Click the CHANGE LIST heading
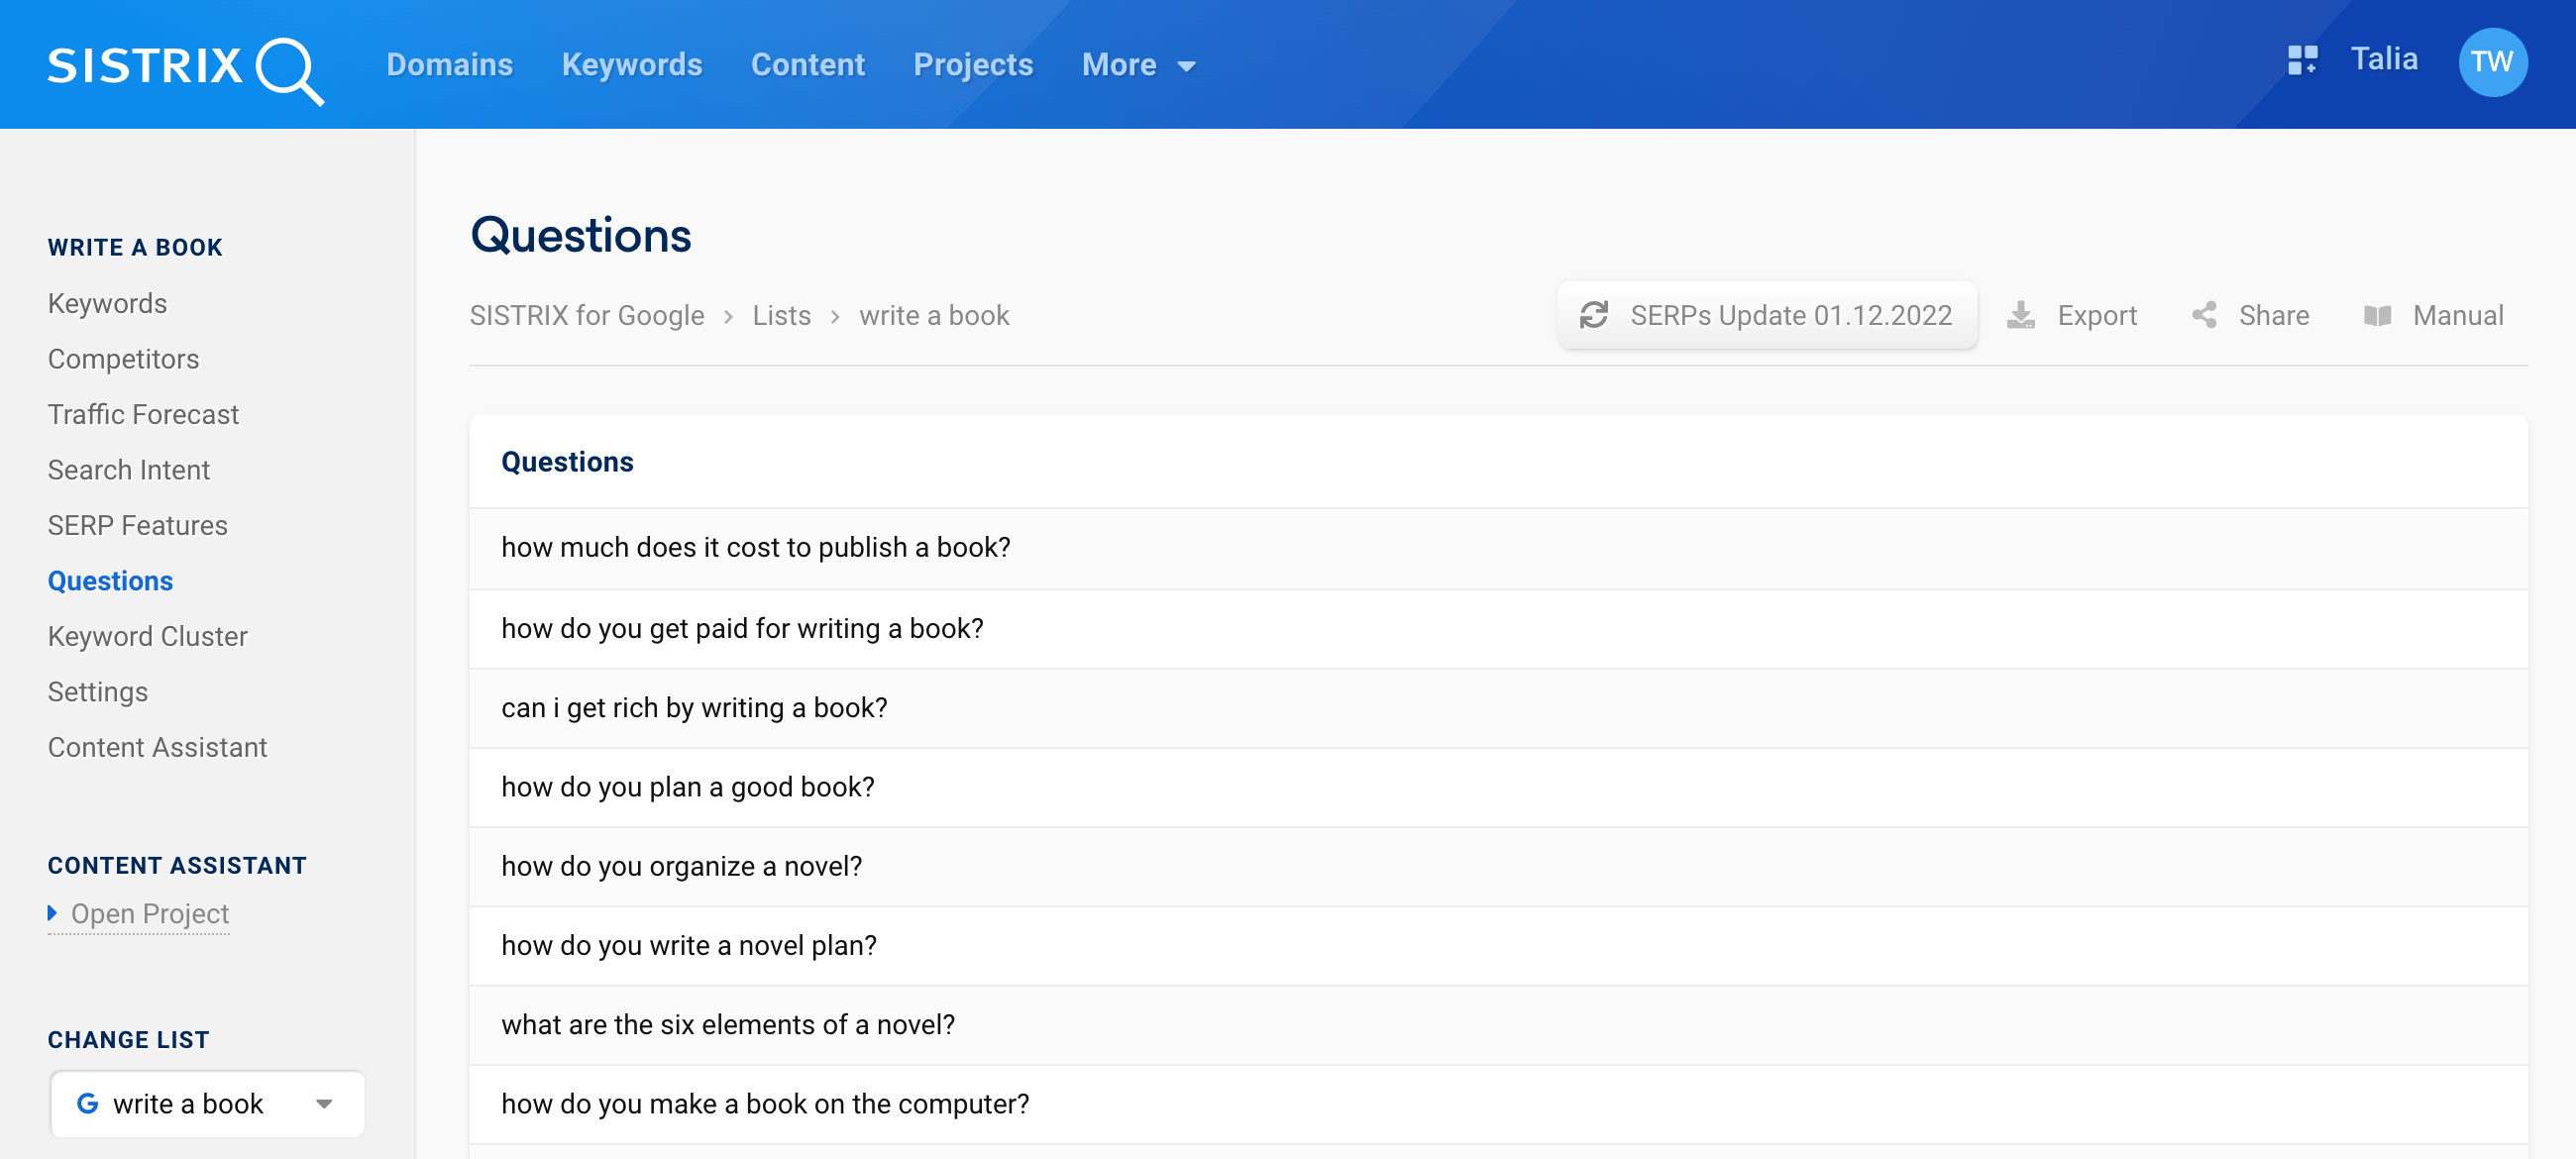 (x=128, y=1039)
